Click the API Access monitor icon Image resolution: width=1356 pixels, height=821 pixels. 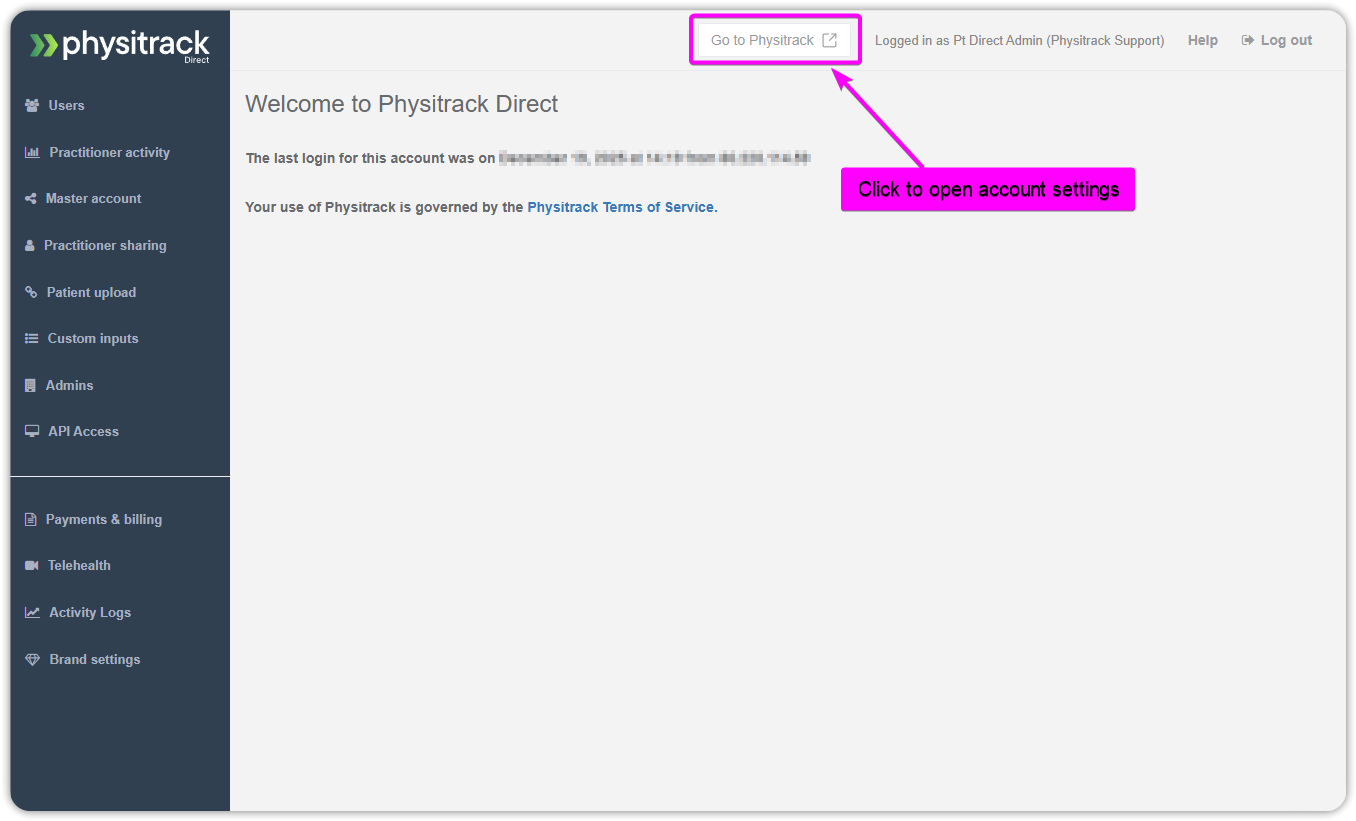[32, 431]
